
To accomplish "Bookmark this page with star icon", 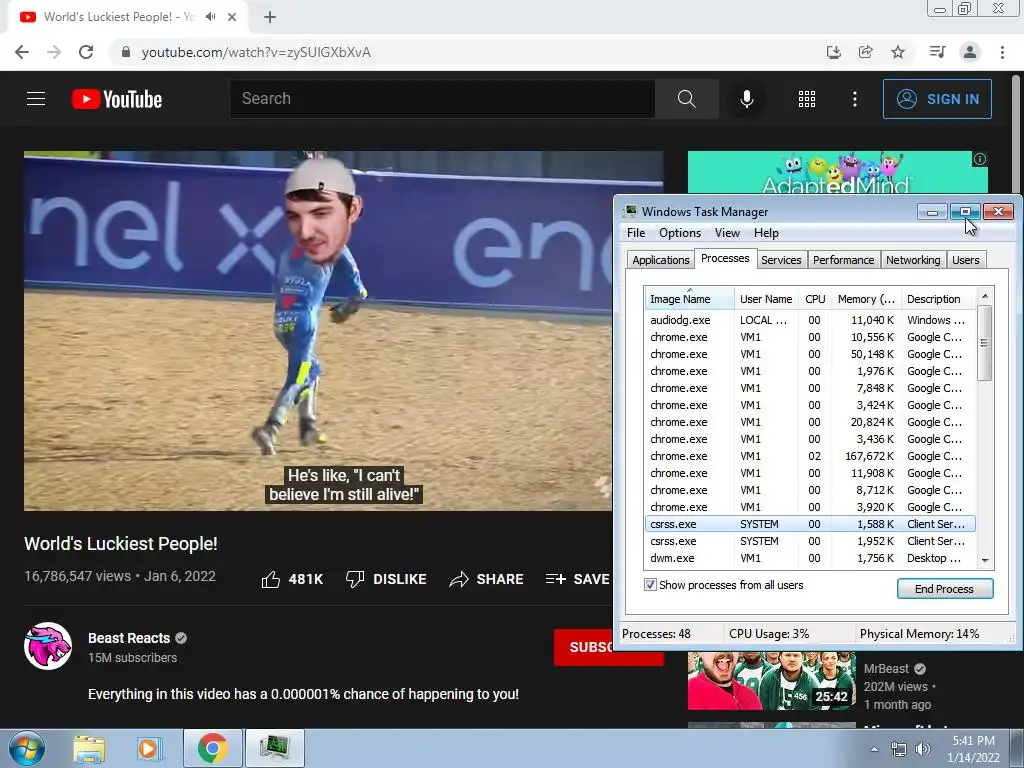I will (x=898, y=52).
